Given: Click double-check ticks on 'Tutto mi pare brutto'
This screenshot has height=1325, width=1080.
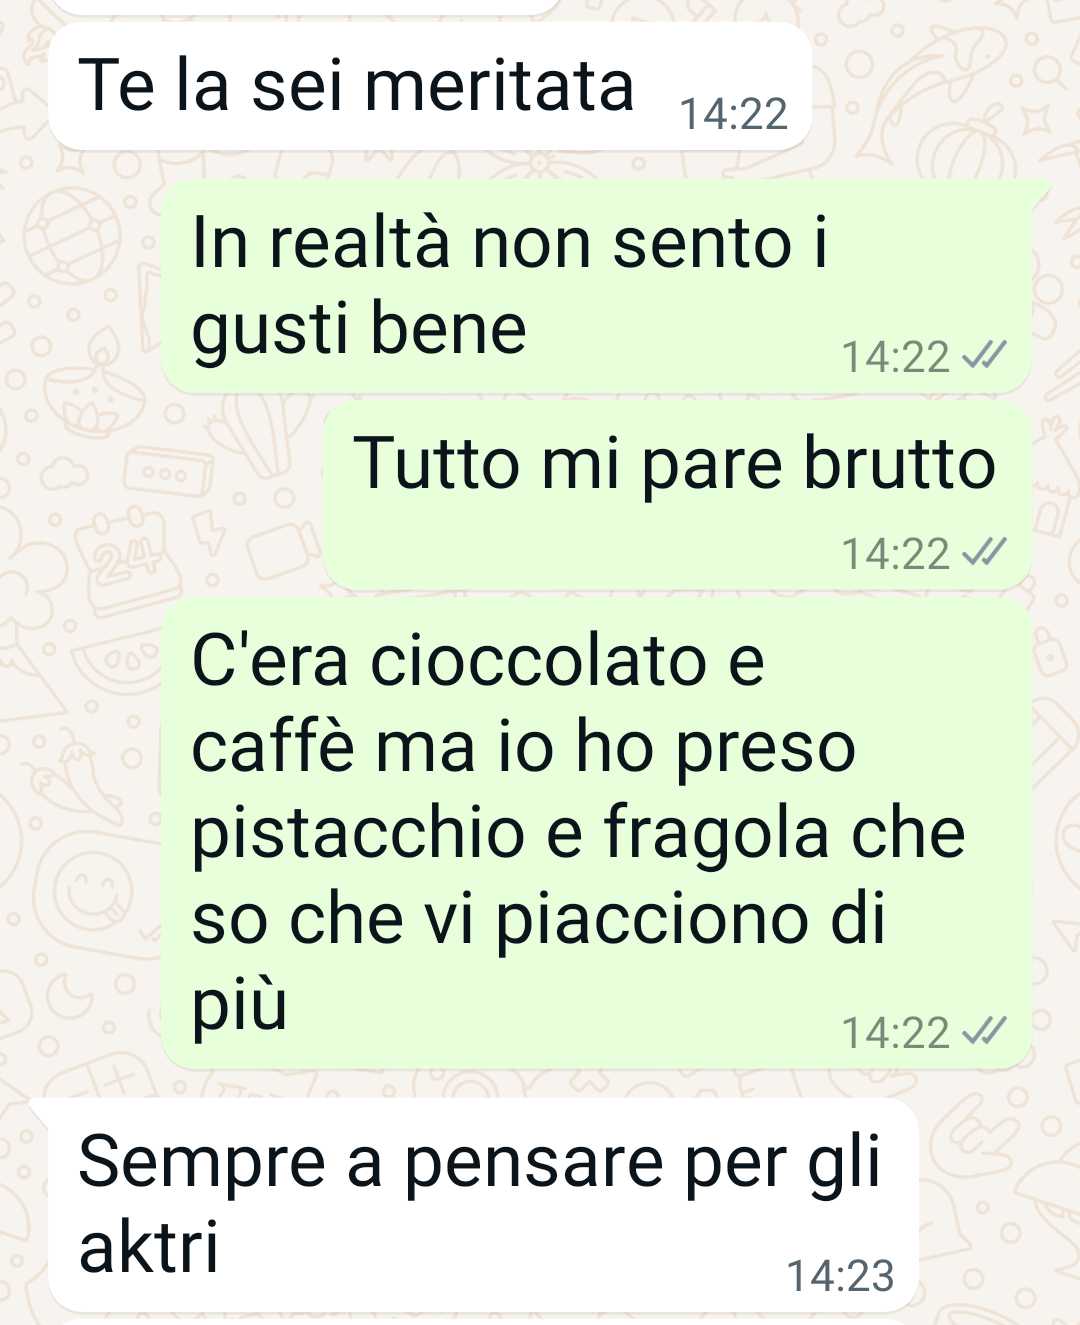Looking at the screenshot, I should pyautogui.click(x=983, y=553).
